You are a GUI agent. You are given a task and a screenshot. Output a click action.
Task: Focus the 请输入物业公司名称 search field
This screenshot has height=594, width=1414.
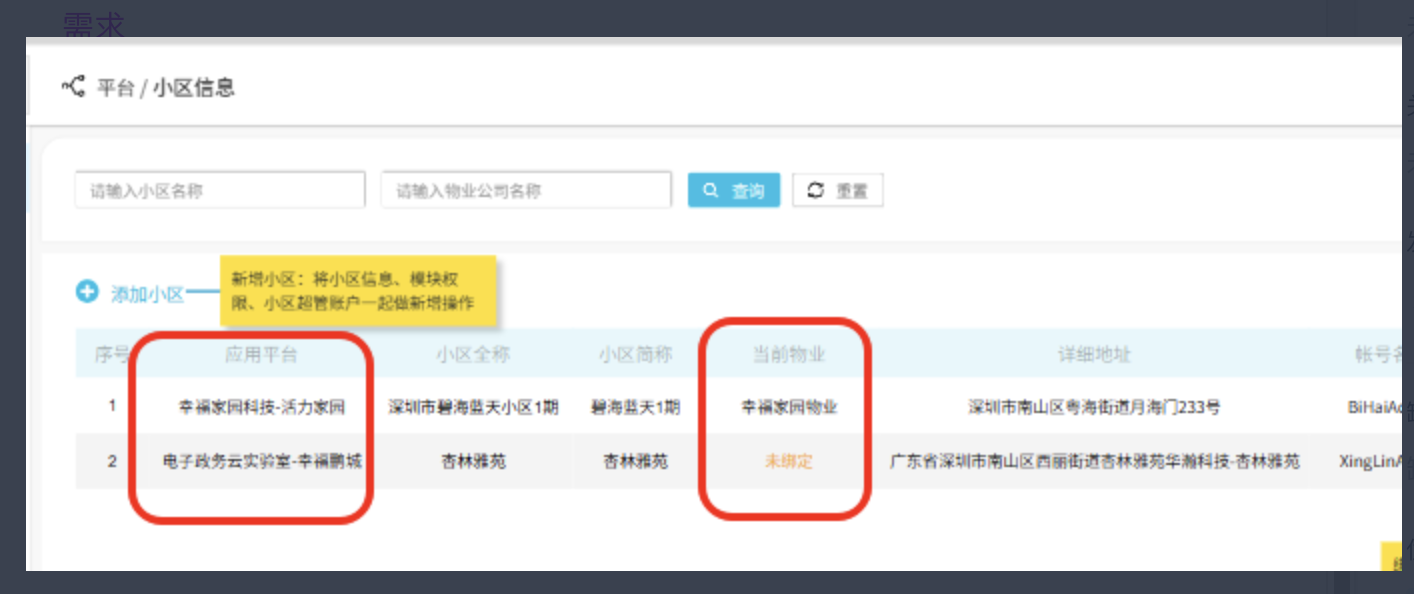click(526, 190)
